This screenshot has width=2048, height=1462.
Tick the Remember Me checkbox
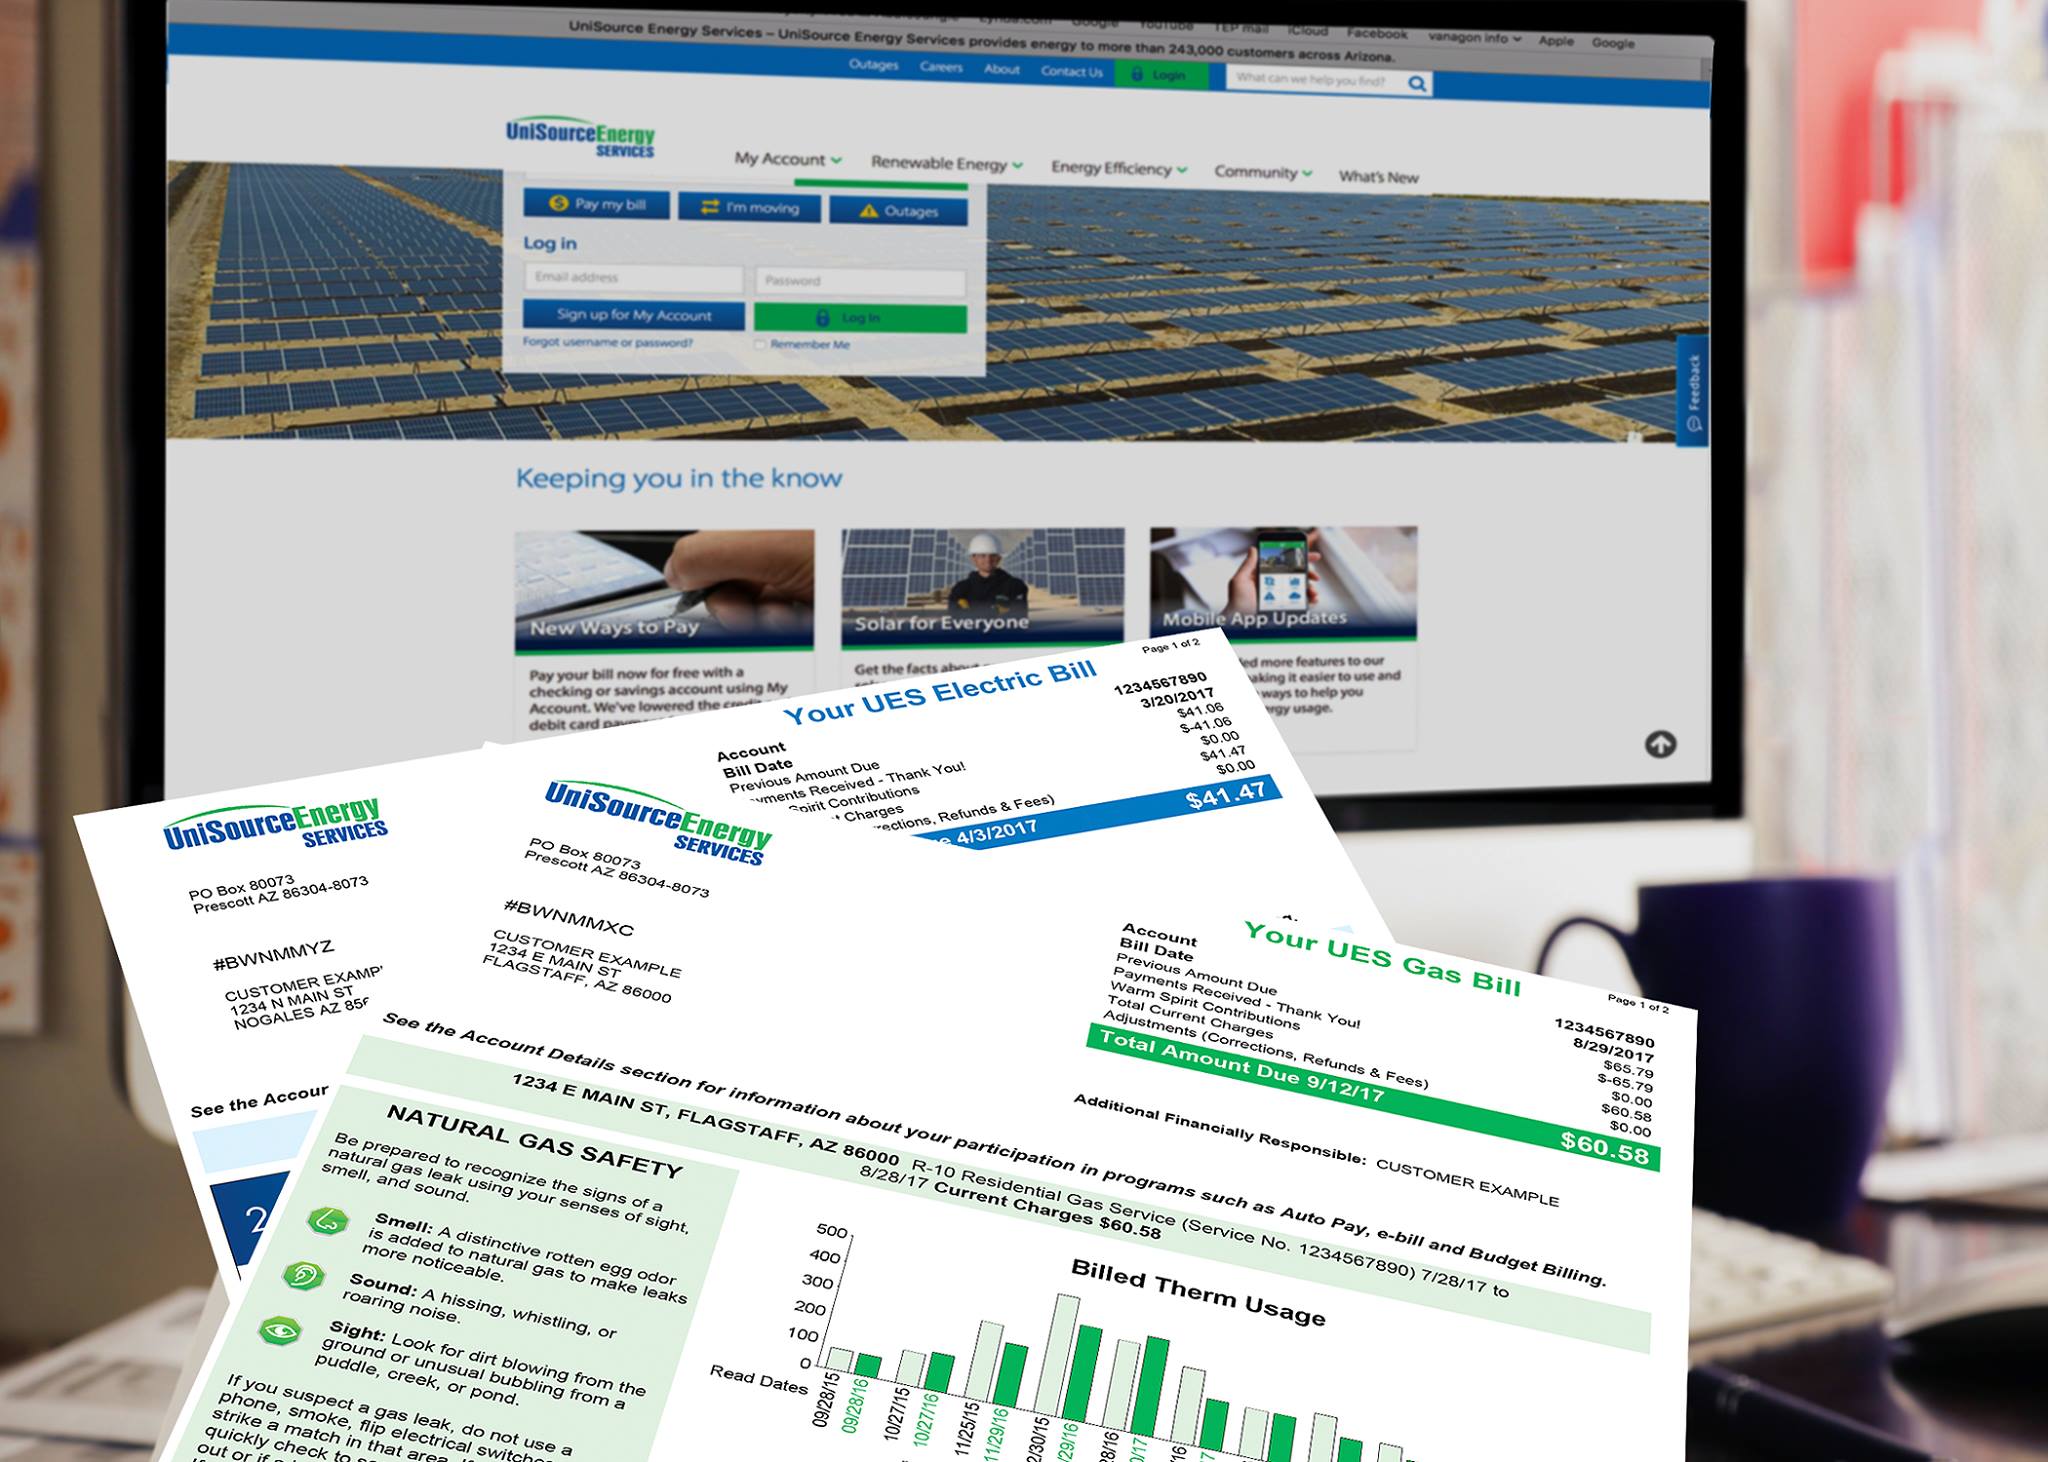(x=760, y=345)
